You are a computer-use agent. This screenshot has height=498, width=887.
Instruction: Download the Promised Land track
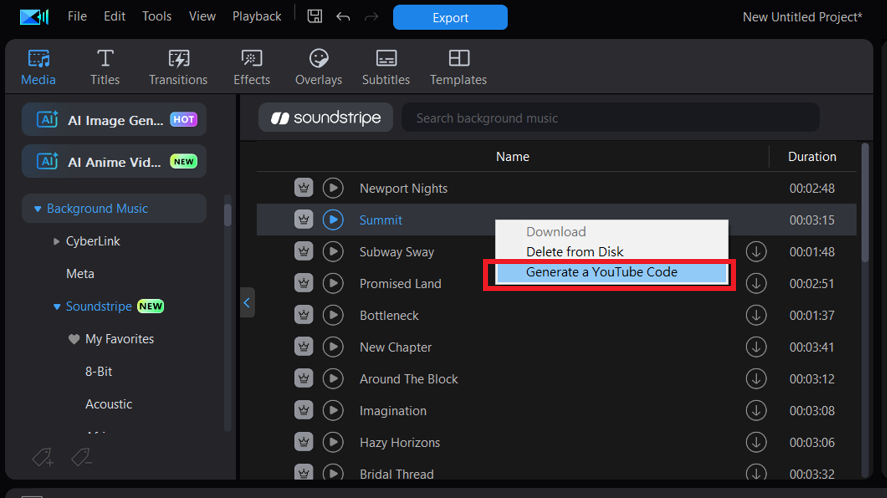pos(756,283)
